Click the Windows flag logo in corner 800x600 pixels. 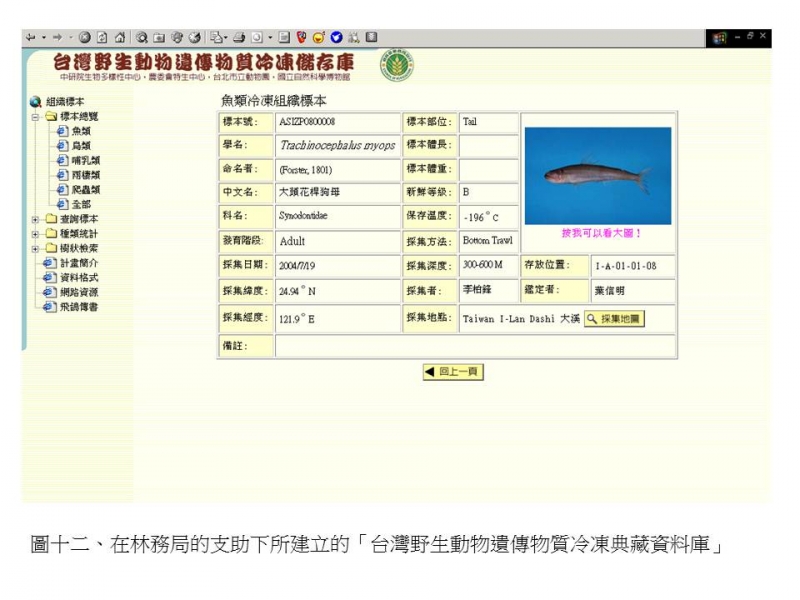(719, 38)
